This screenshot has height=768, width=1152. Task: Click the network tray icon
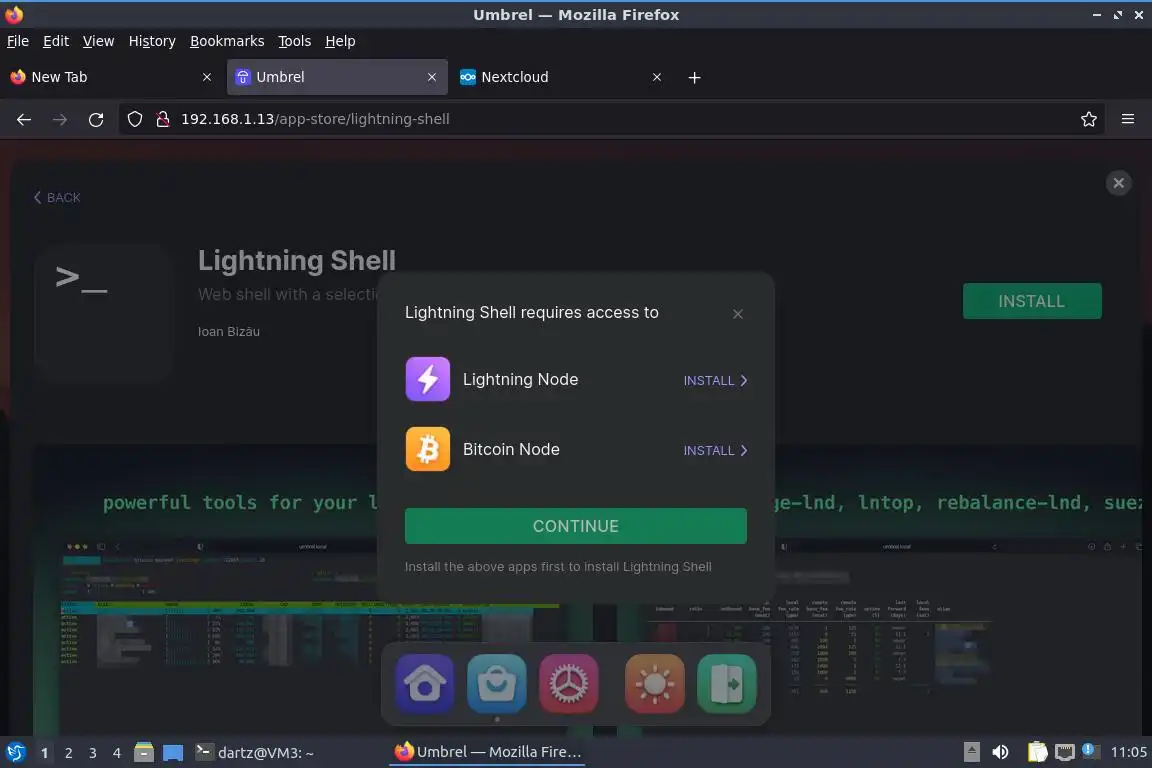pos(1065,752)
